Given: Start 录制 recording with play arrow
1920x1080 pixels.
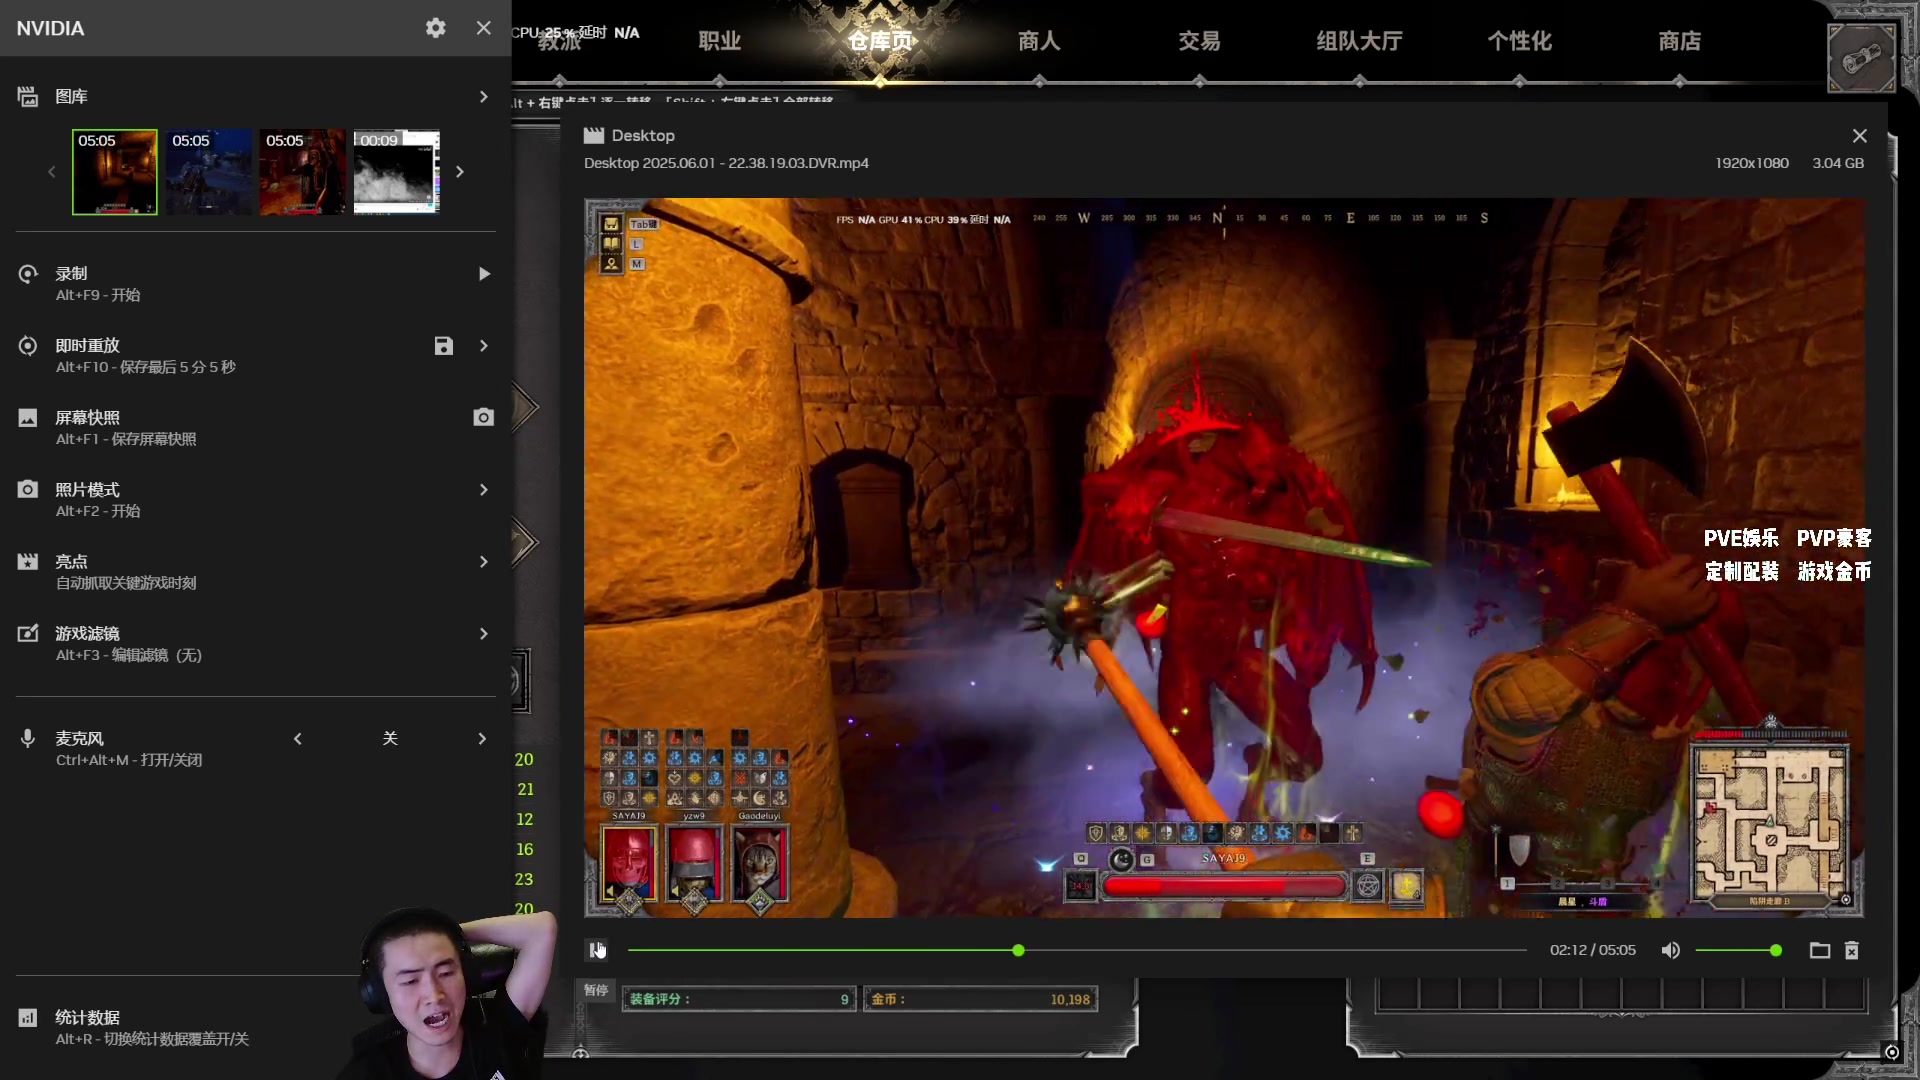Looking at the screenshot, I should pos(484,274).
